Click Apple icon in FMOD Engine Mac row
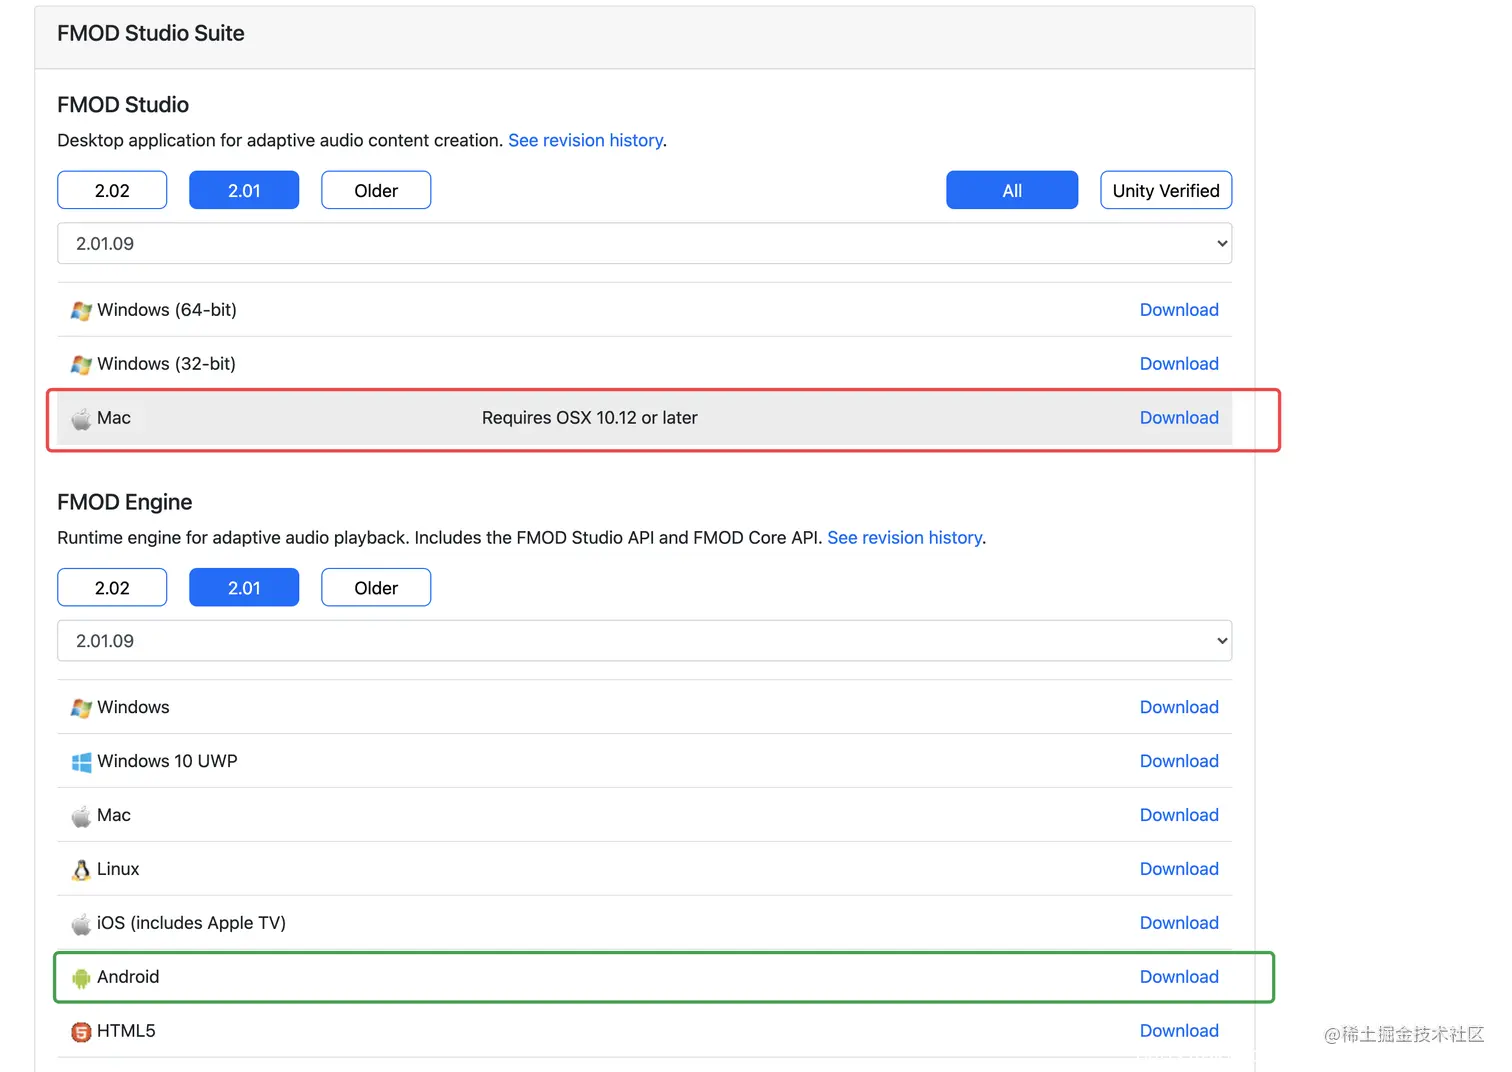The width and height of the screenshot is (1512, 1072). 81,816
